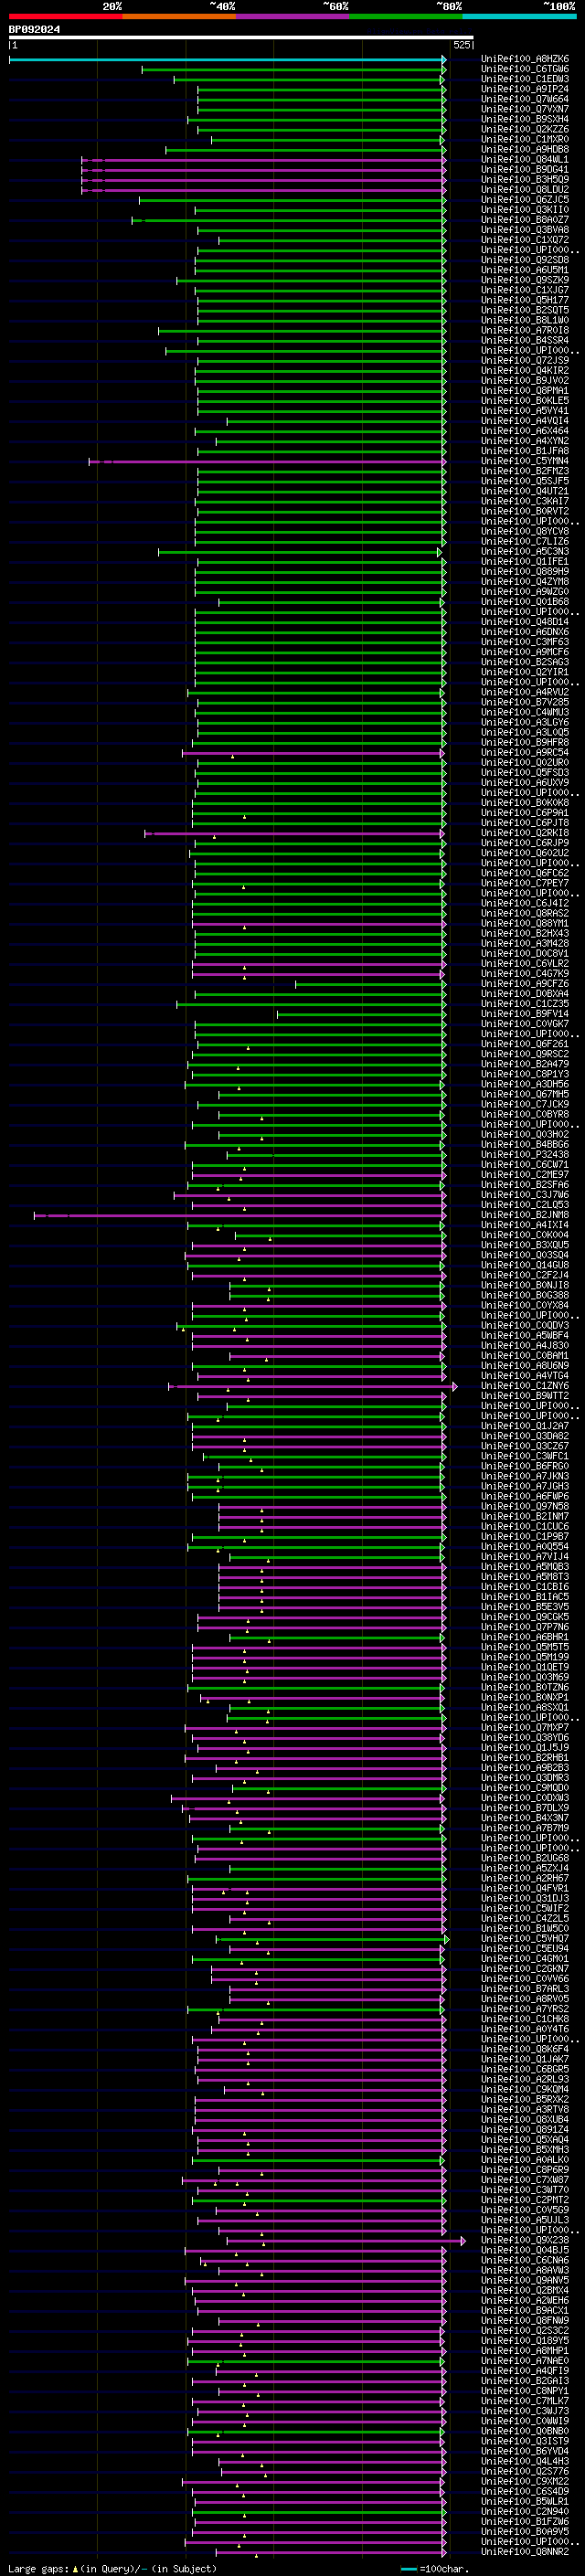Select the UniRef100_Q6F261 label
The image size is (585, 2576).
(525, 1044)
